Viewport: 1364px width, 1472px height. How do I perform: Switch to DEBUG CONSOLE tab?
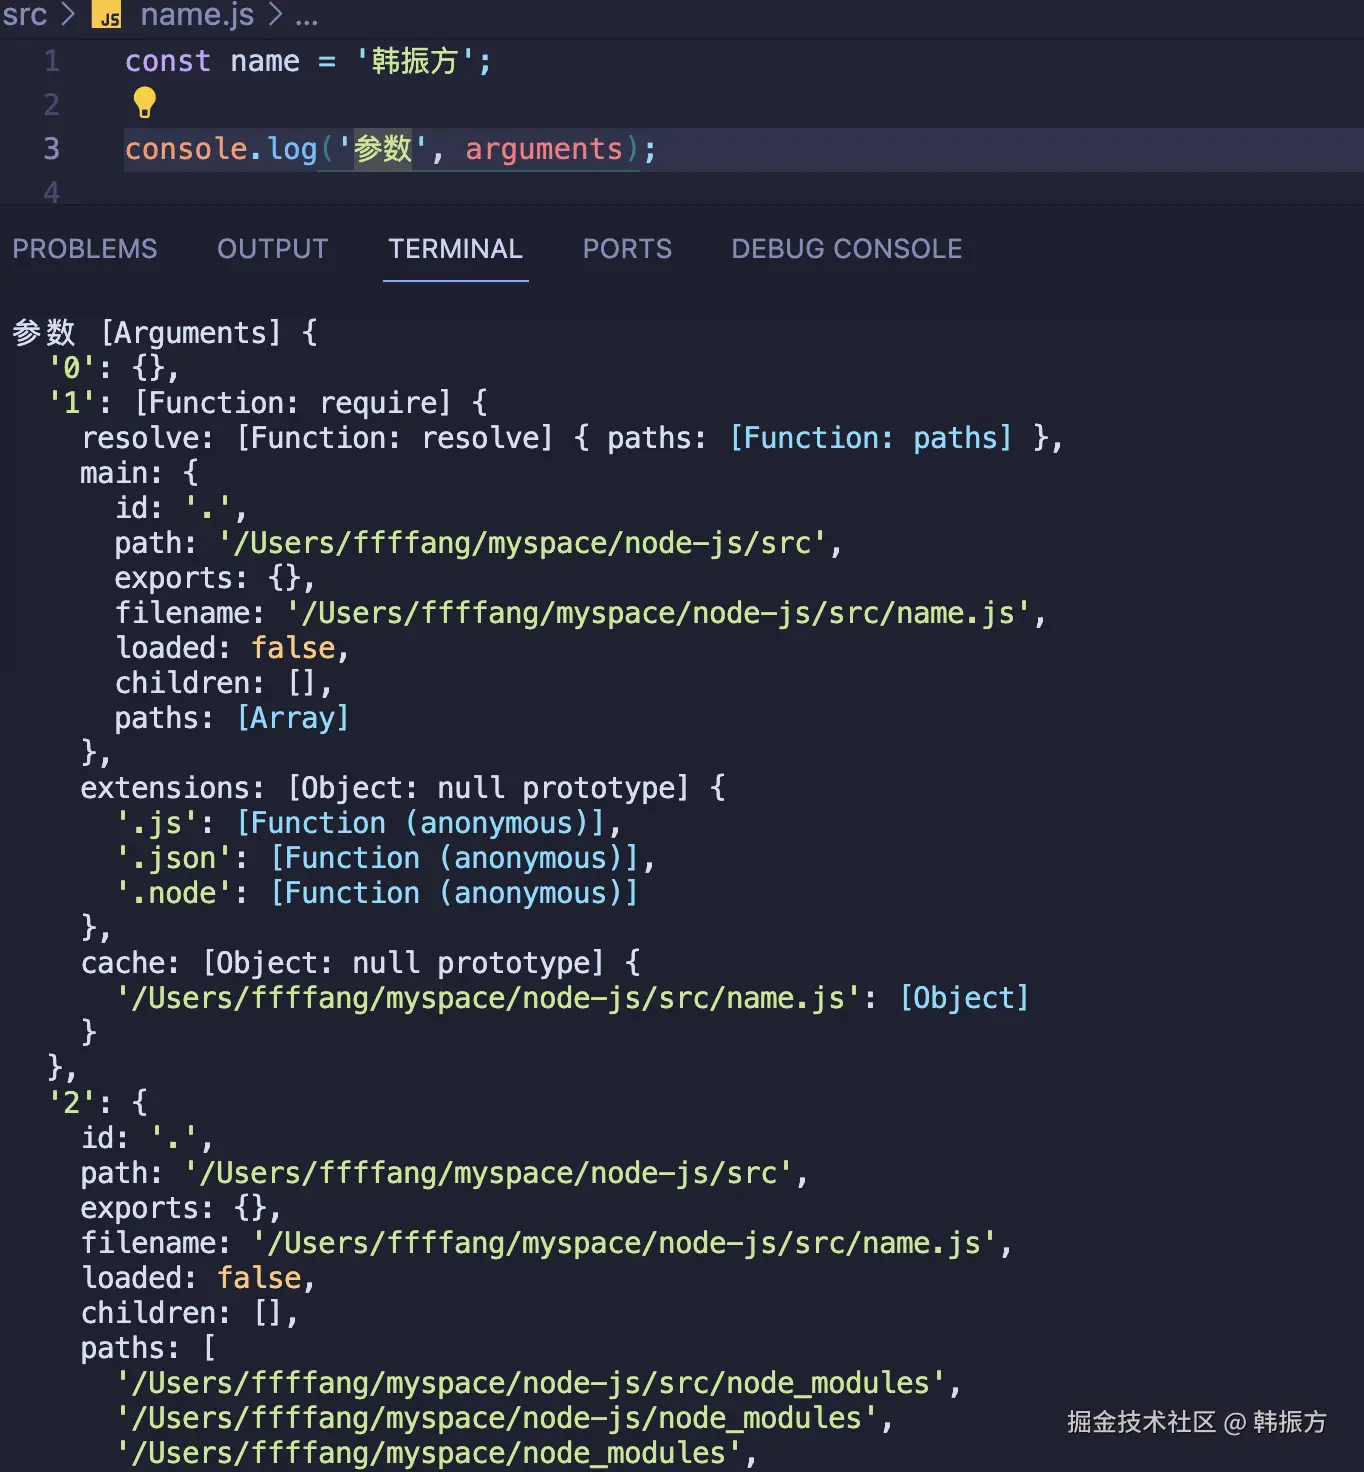click(846, 248)
